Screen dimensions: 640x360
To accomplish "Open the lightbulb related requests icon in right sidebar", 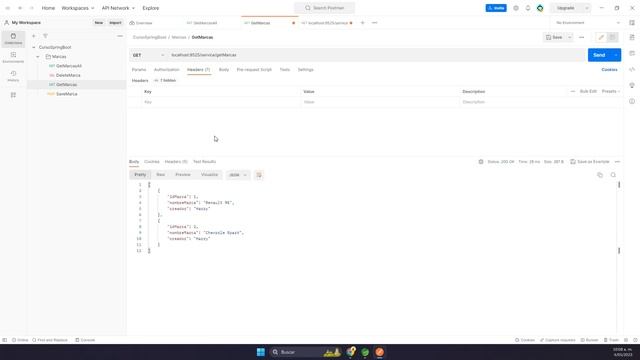I will point(632,85).
